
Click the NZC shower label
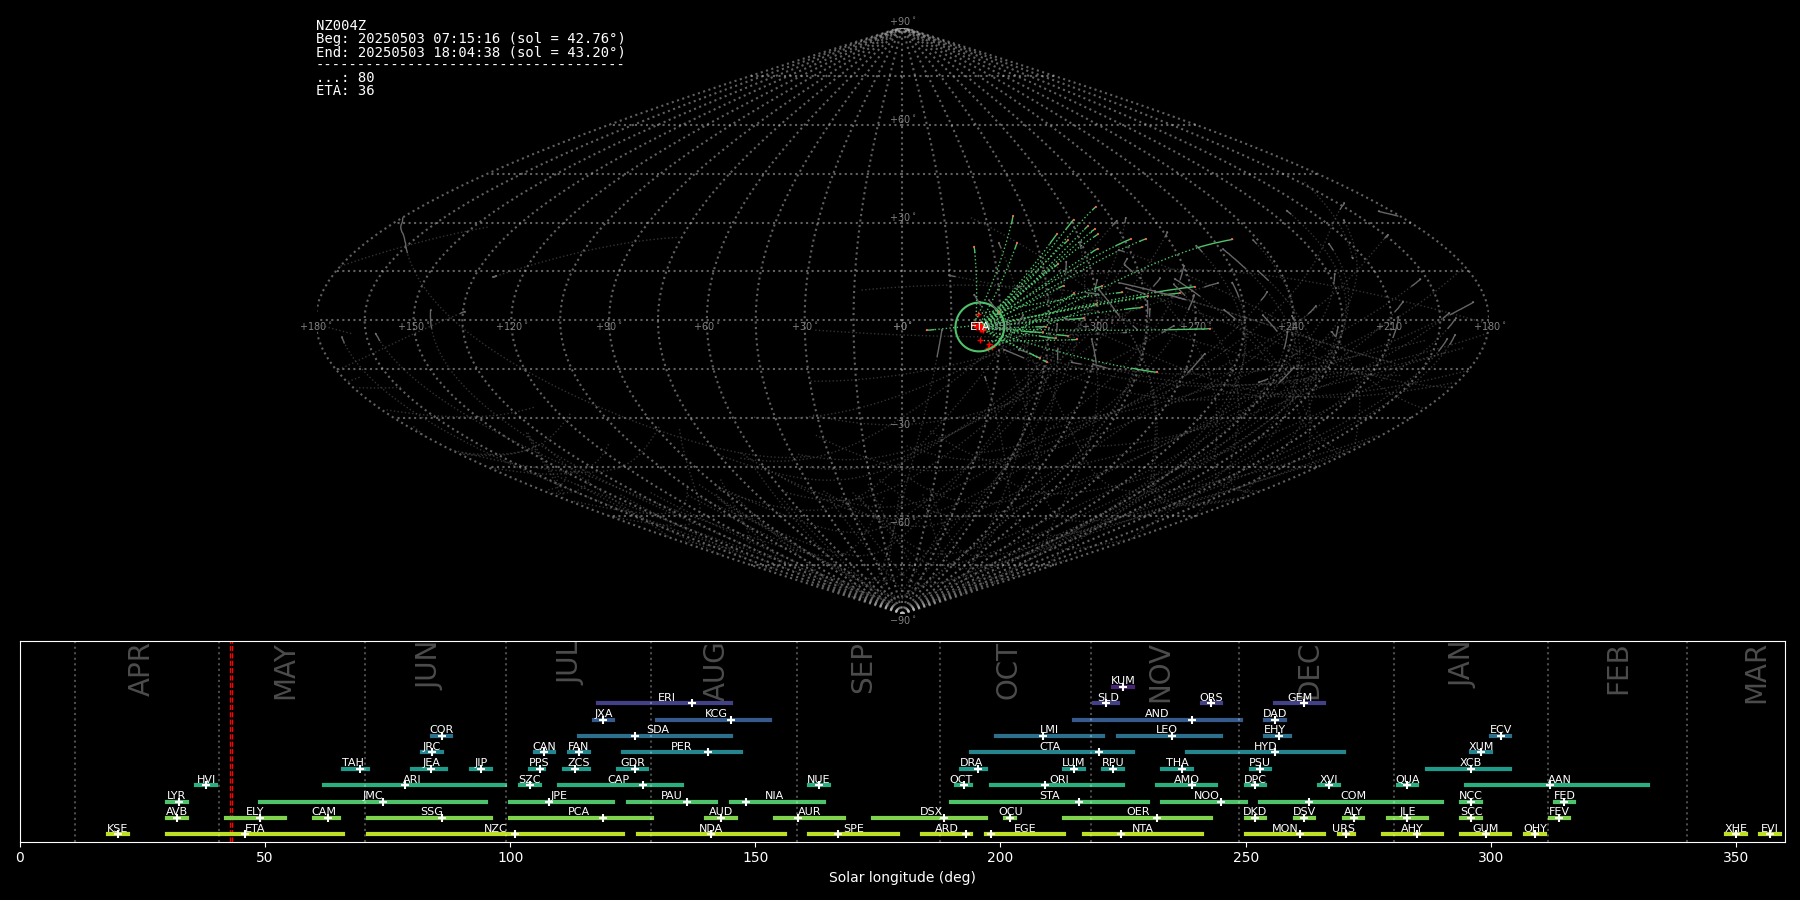click(495, 828)
